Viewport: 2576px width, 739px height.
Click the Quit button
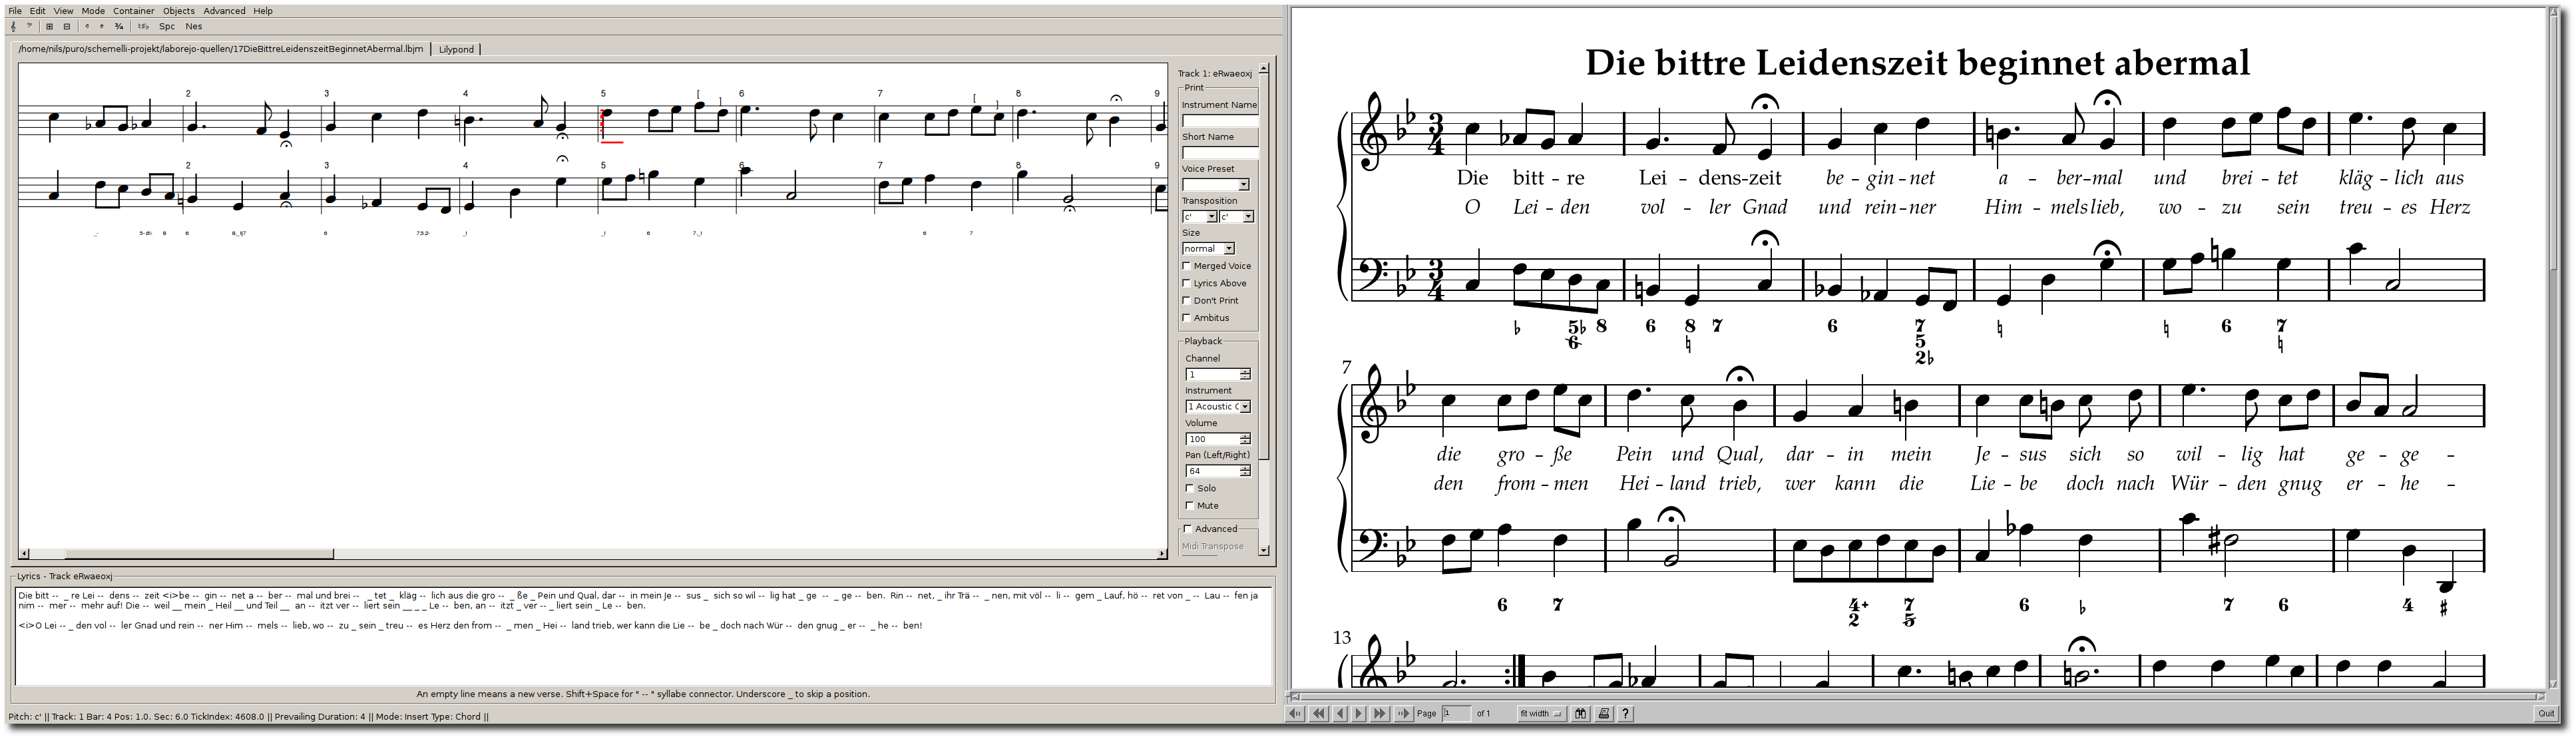2546,714
